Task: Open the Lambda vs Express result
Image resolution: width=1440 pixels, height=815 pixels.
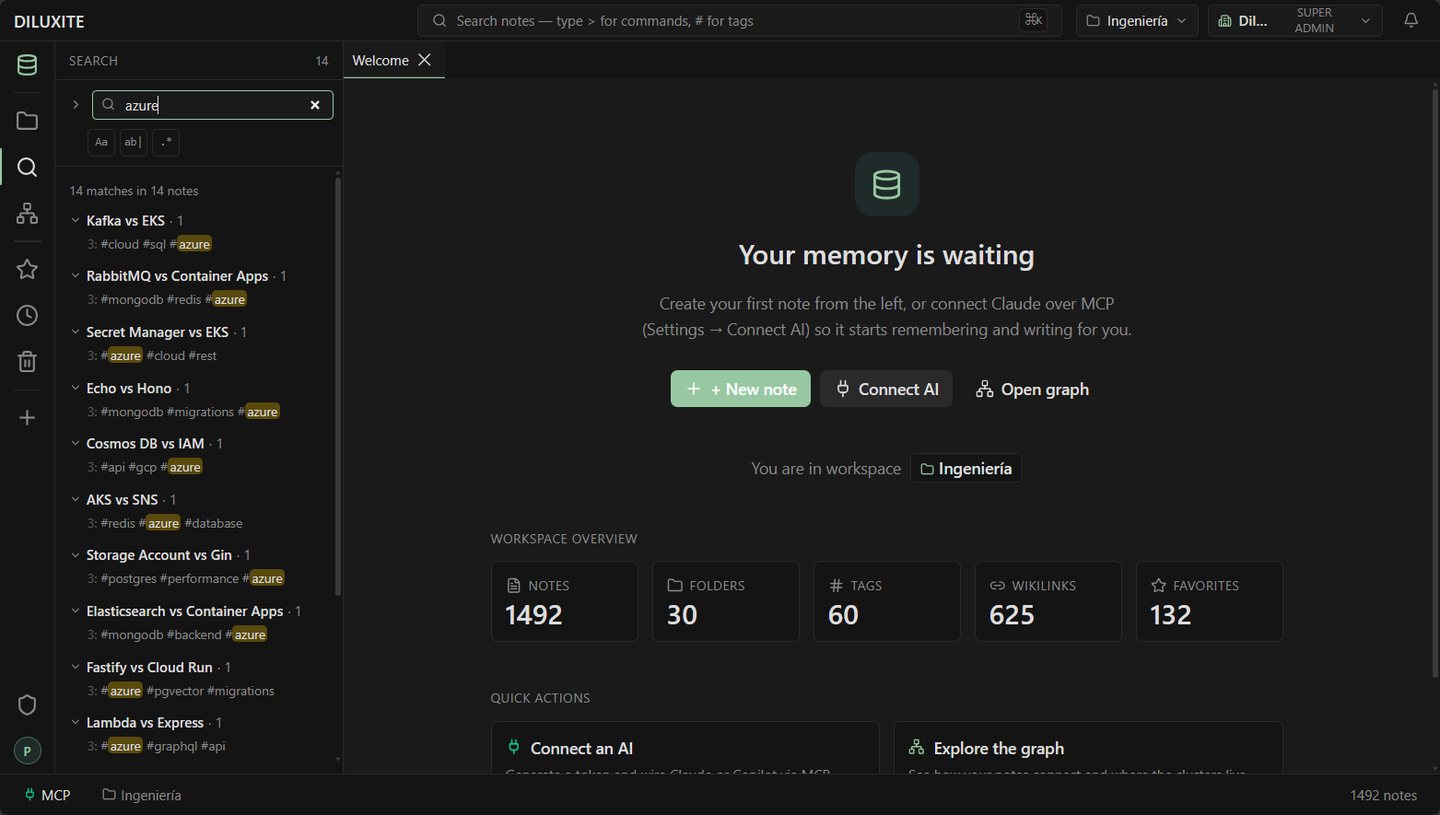Action: coord(145,722)
